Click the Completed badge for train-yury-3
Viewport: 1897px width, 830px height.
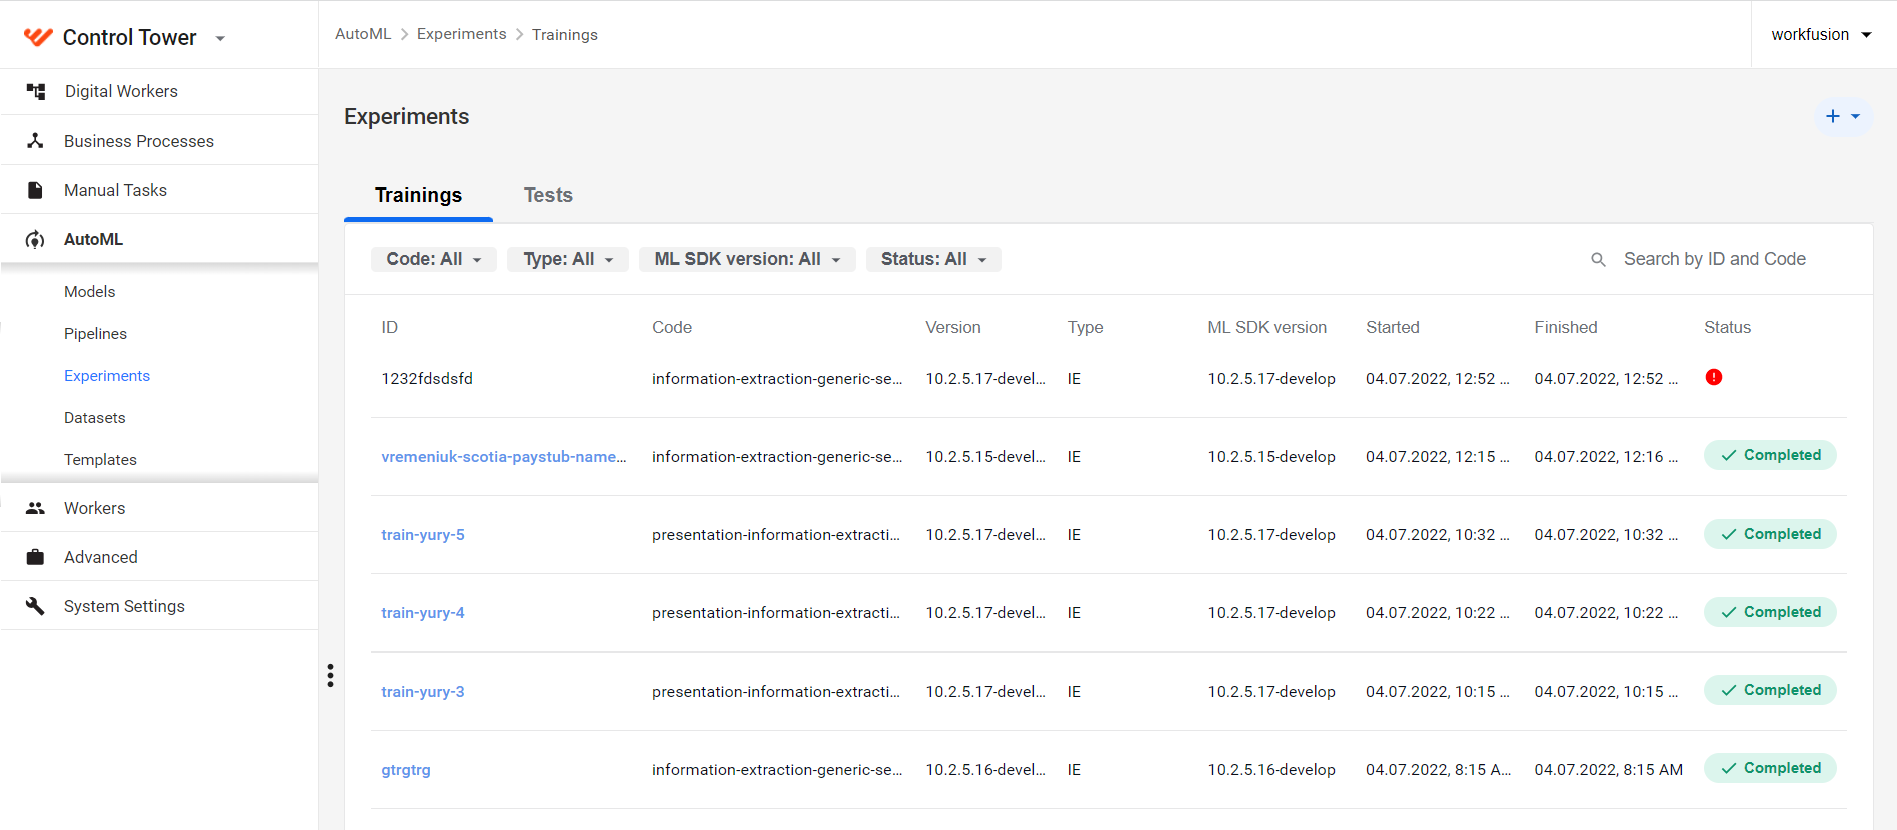(x=1770, y=690)
